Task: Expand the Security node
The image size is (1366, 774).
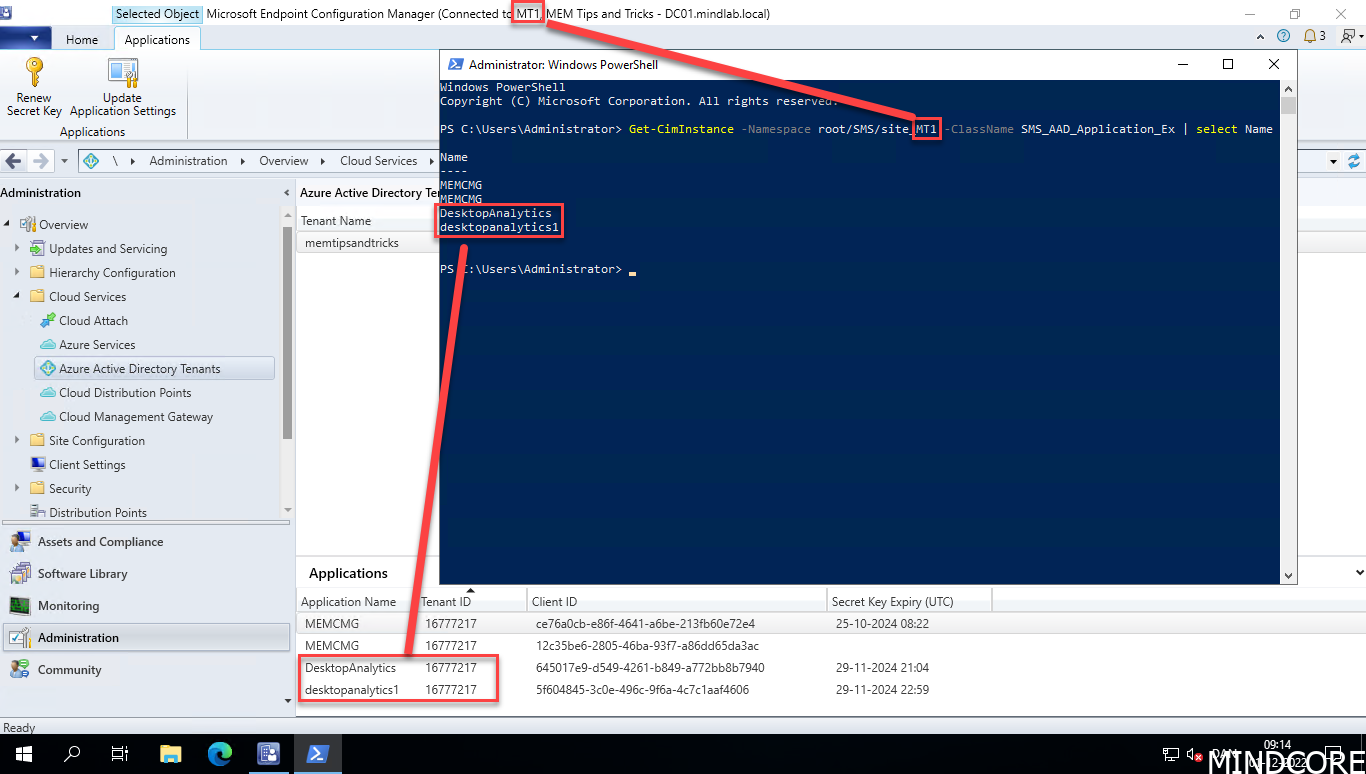Action: 17,489
